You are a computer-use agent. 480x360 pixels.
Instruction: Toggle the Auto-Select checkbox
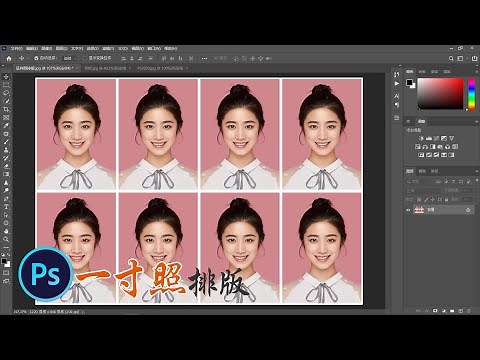pos(36,58)
